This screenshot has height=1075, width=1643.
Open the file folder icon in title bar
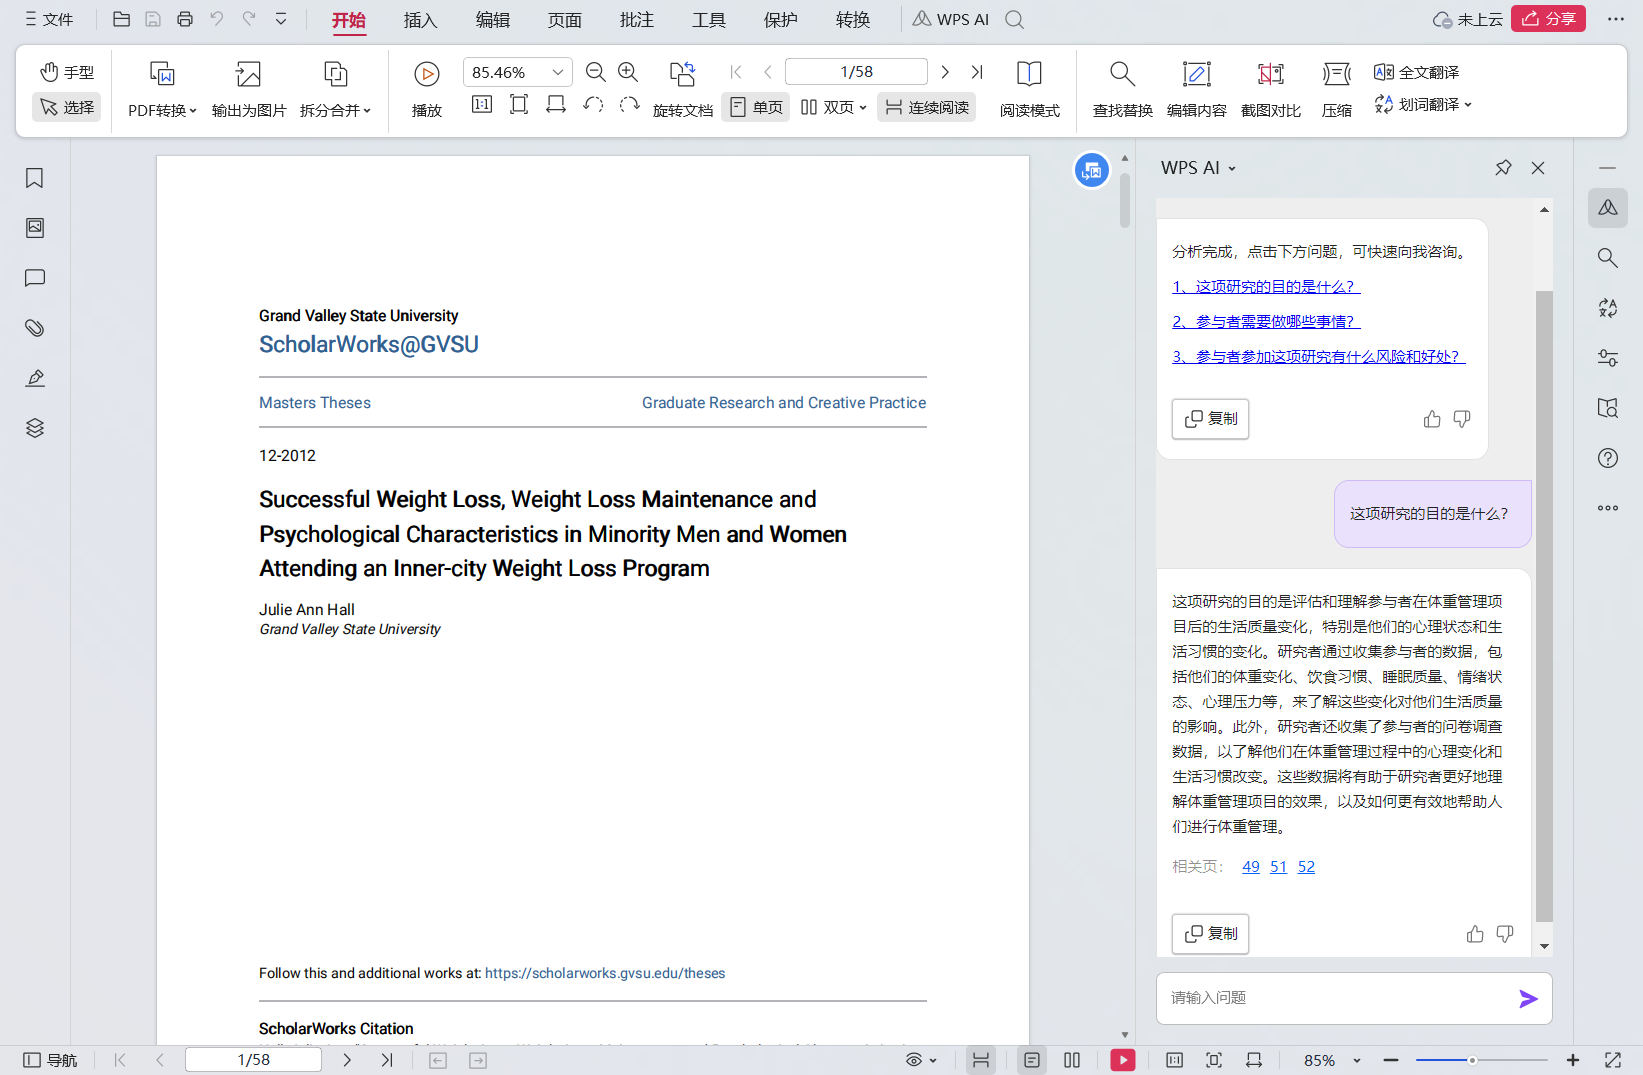tap(121, 19)
